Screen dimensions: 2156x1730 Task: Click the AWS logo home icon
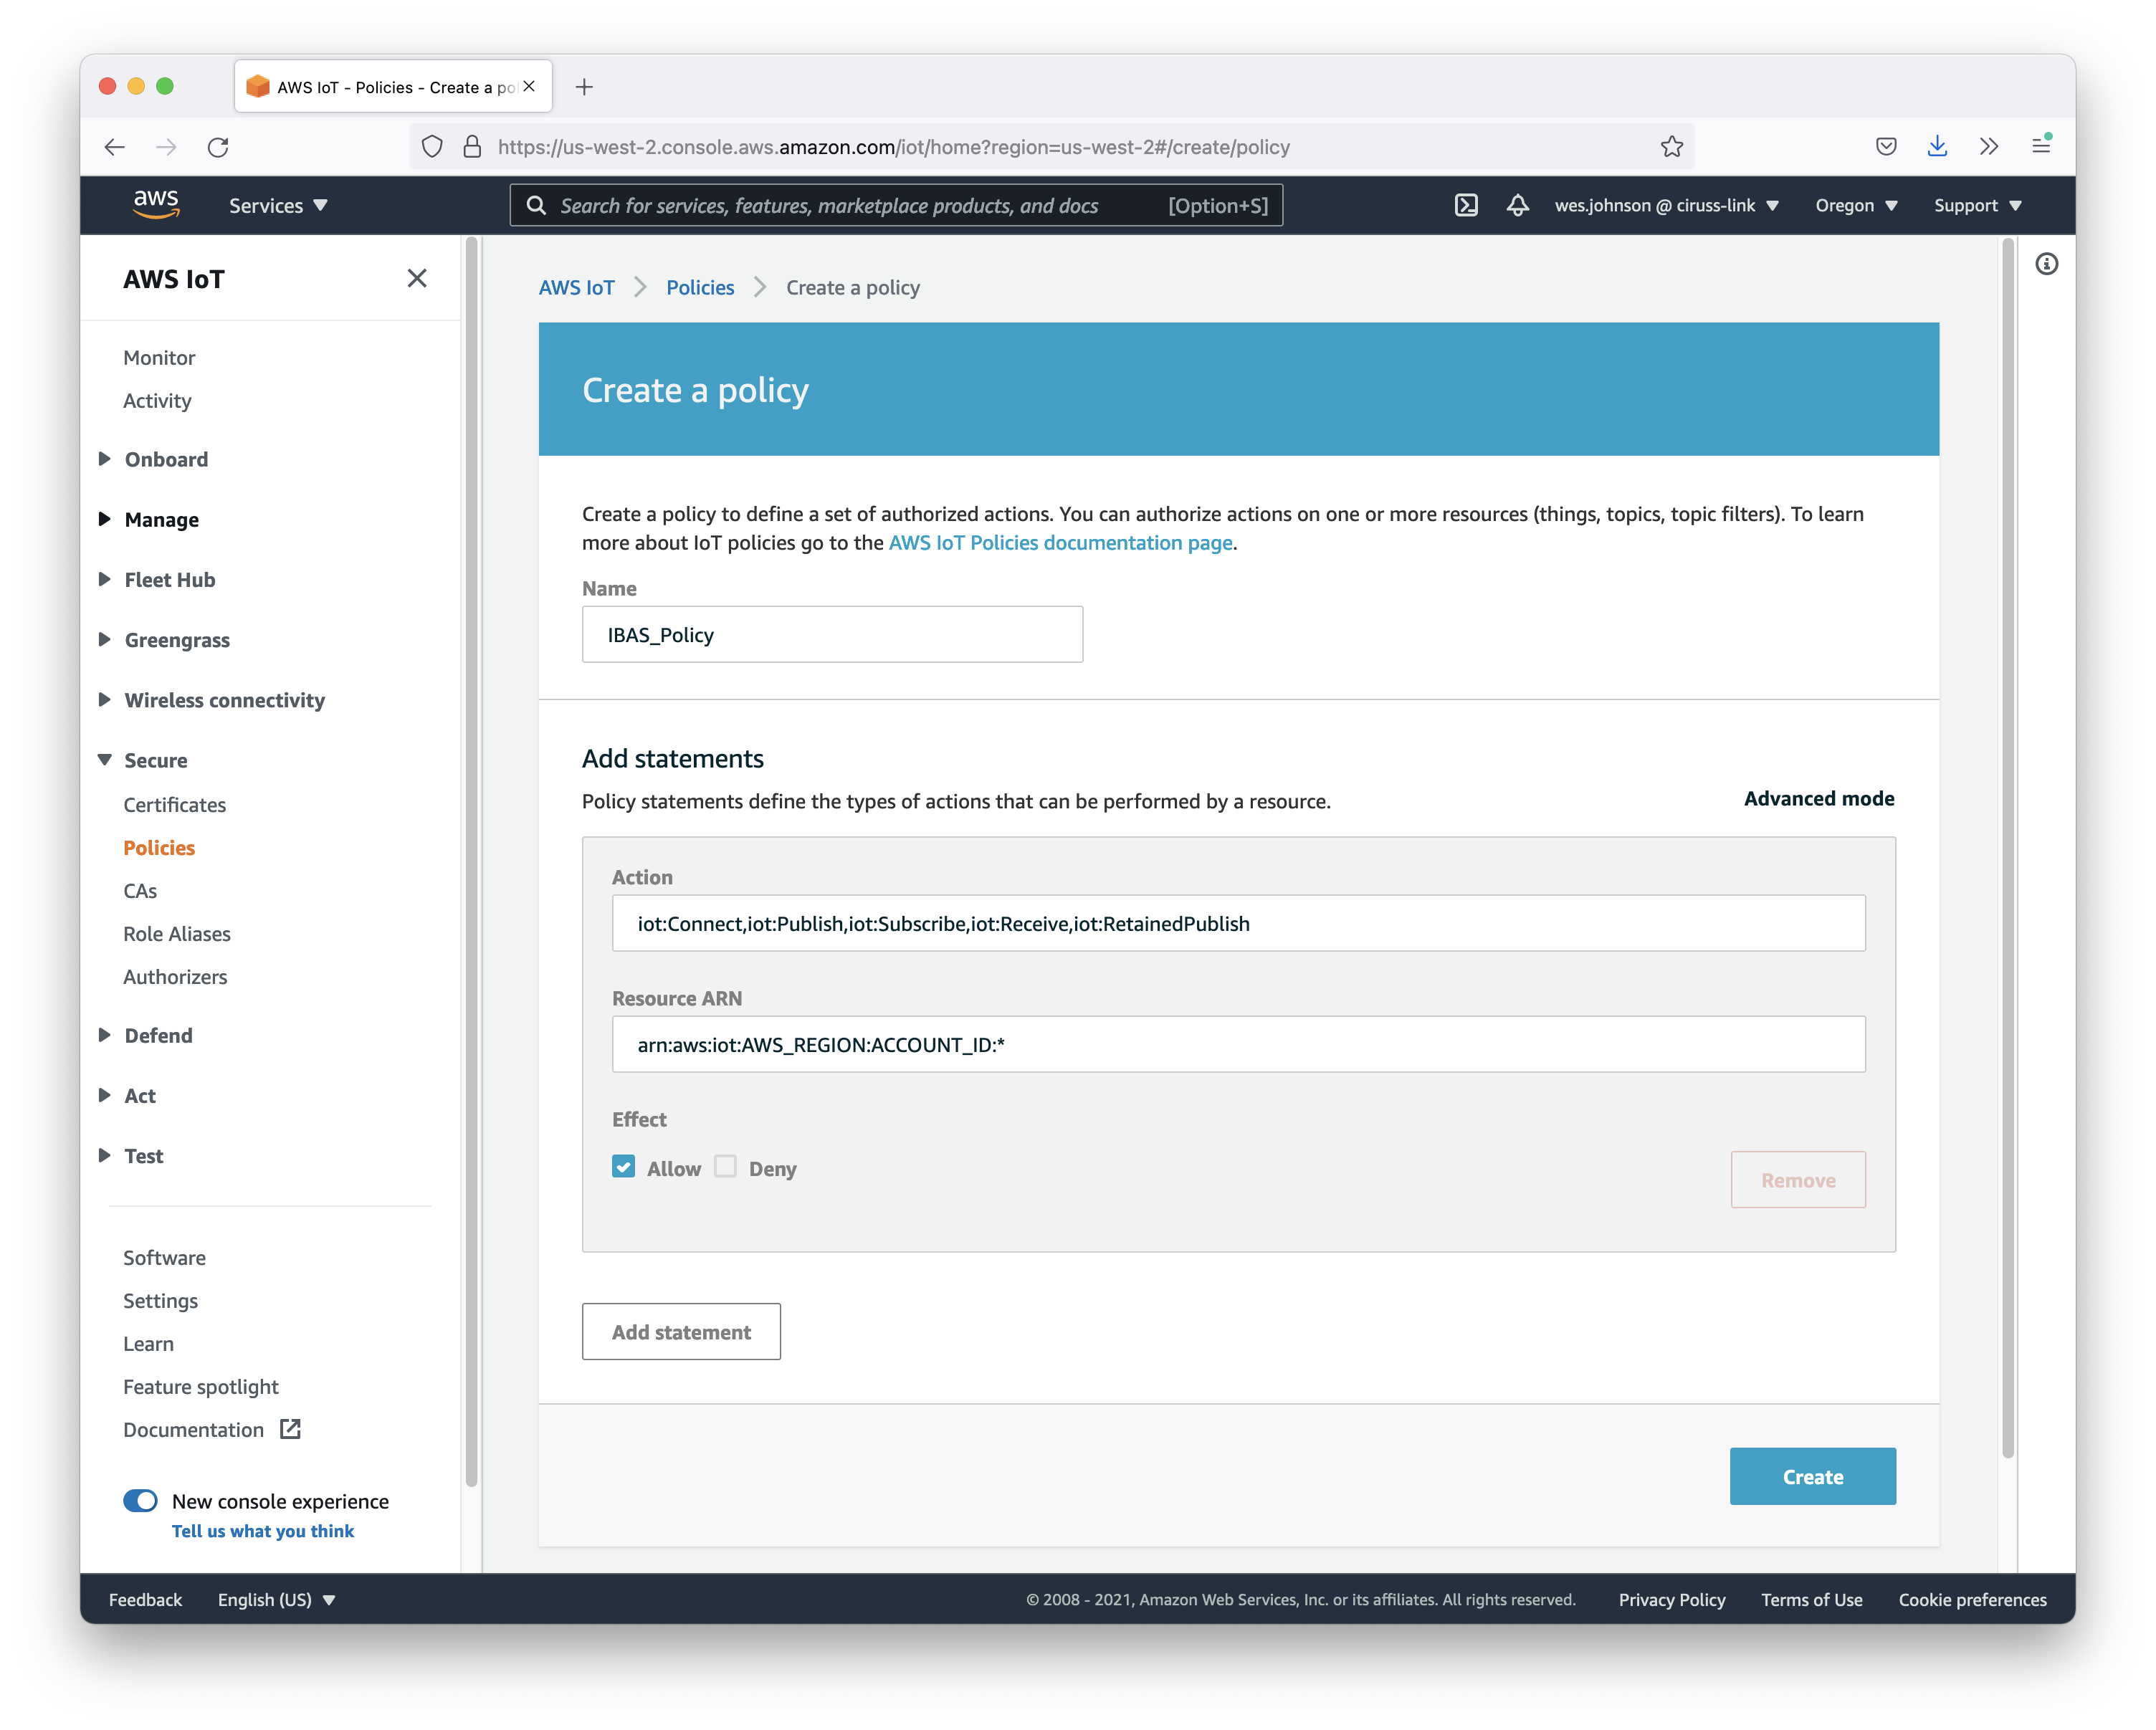pyautogui.click(x=156, y=204)
